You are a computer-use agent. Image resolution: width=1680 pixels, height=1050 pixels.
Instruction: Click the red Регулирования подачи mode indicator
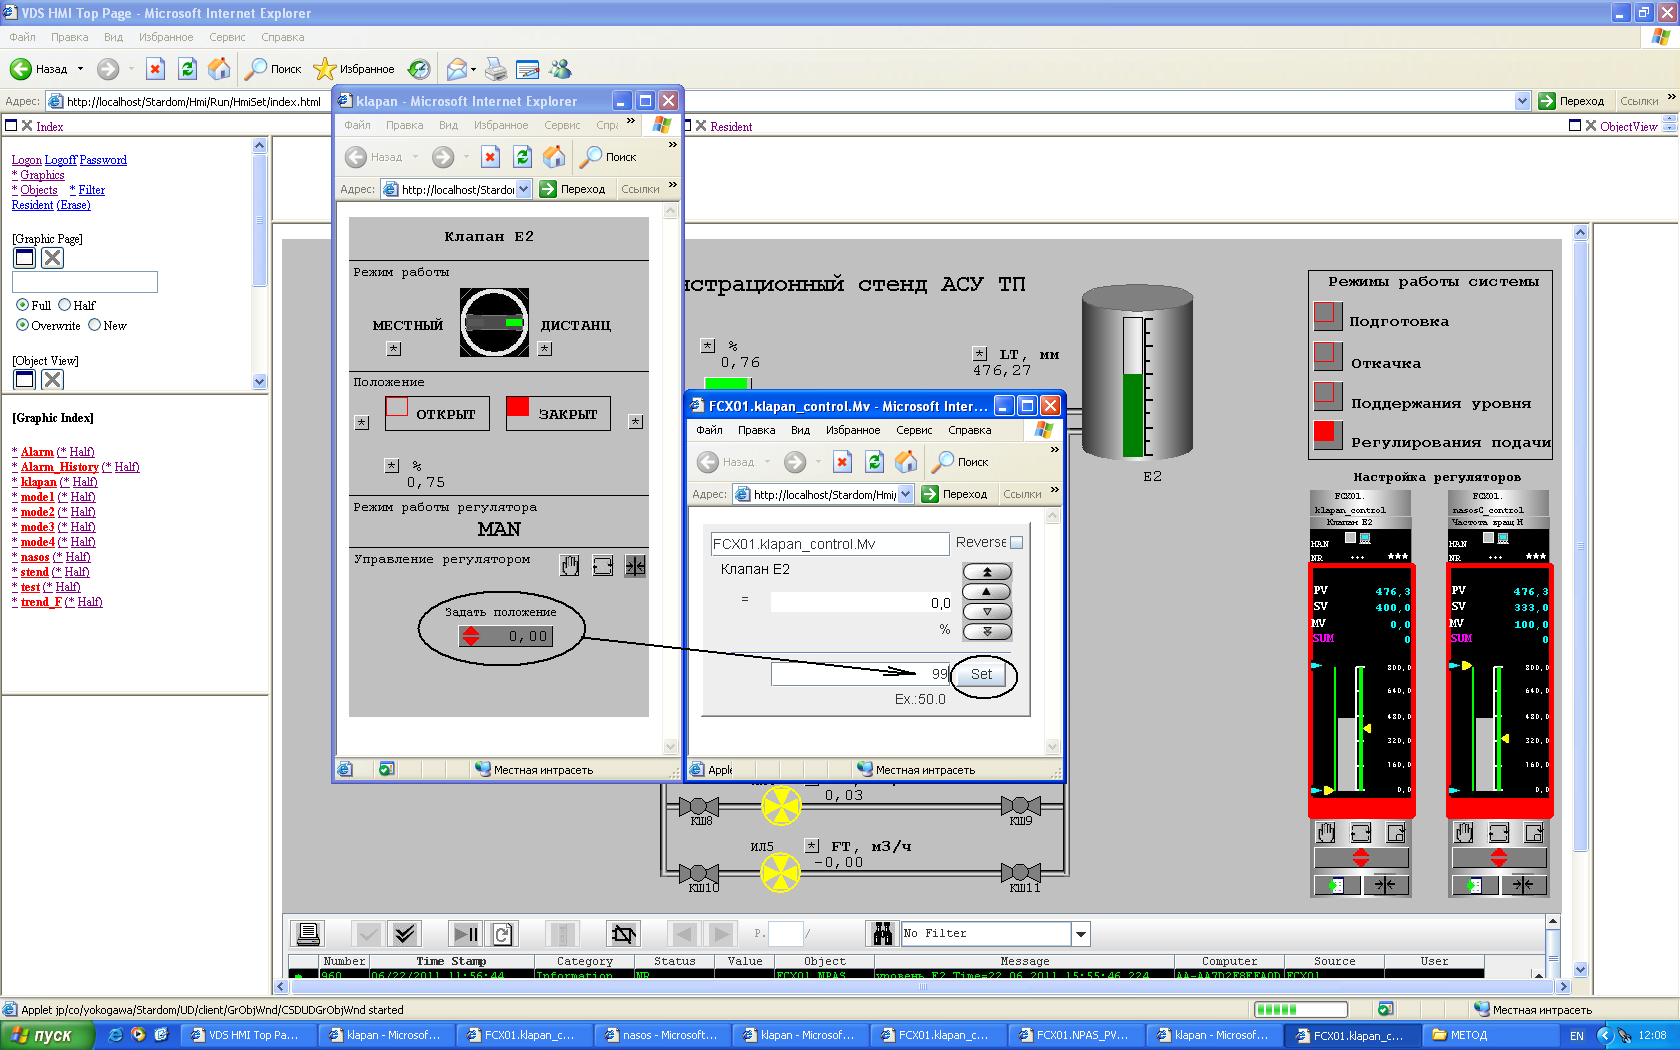pyautogui.click(x=1327, y=433)
